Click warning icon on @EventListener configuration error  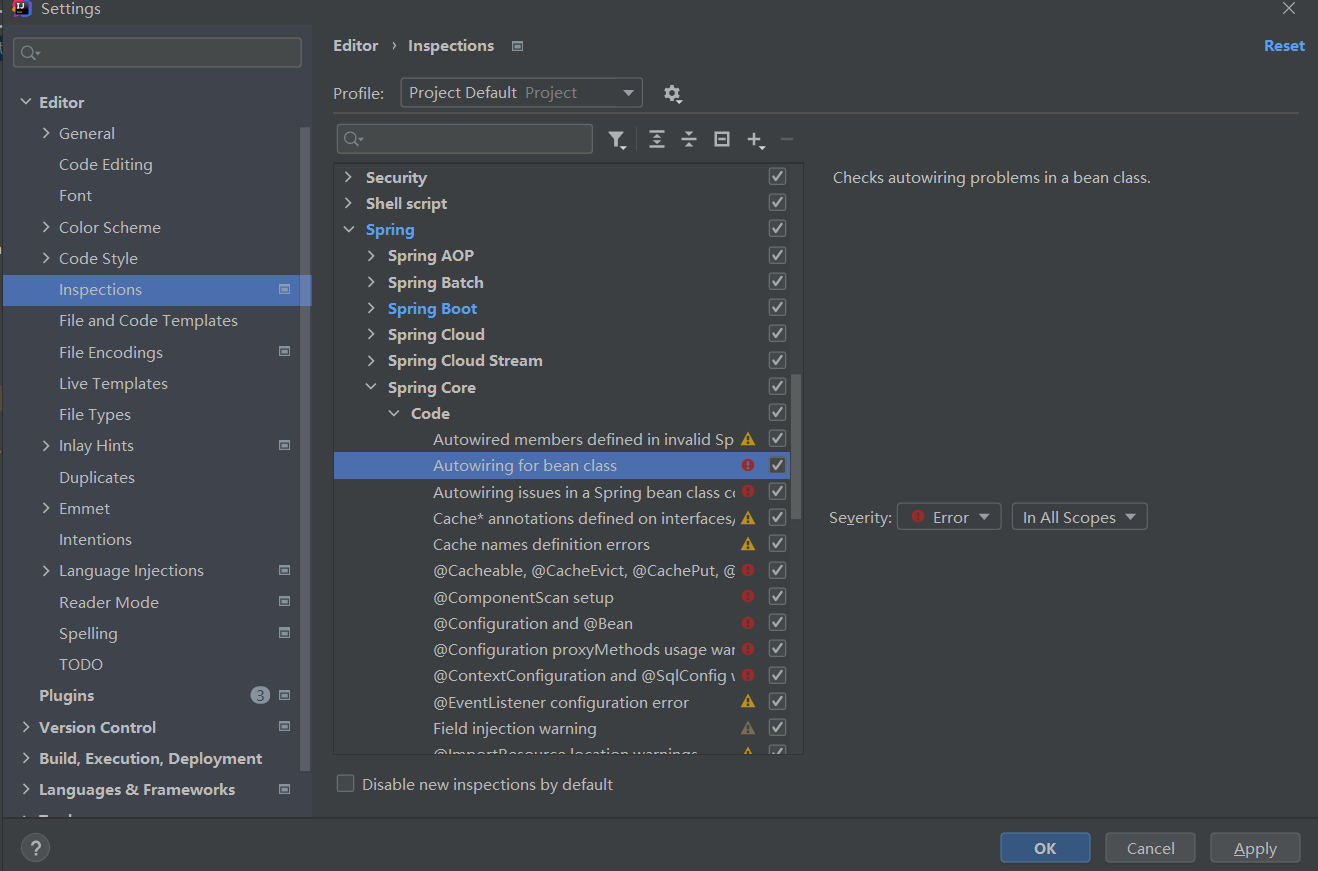tap(748, 702)
